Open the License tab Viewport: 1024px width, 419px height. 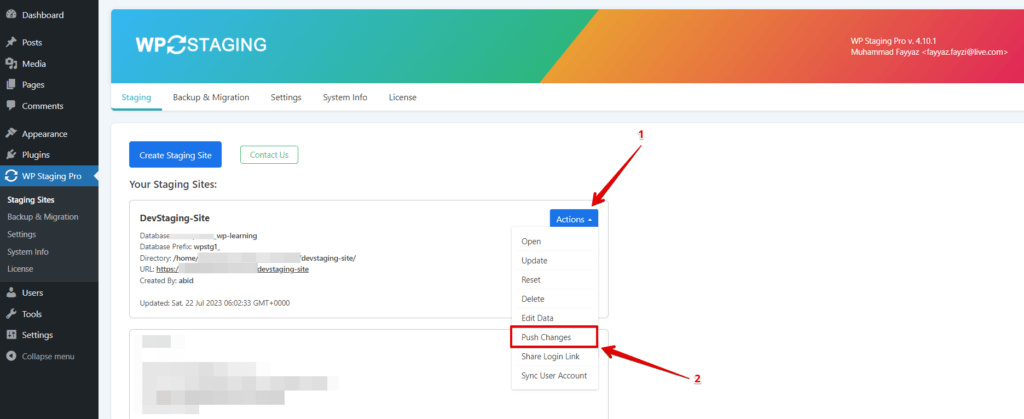(x=402, y=97)
